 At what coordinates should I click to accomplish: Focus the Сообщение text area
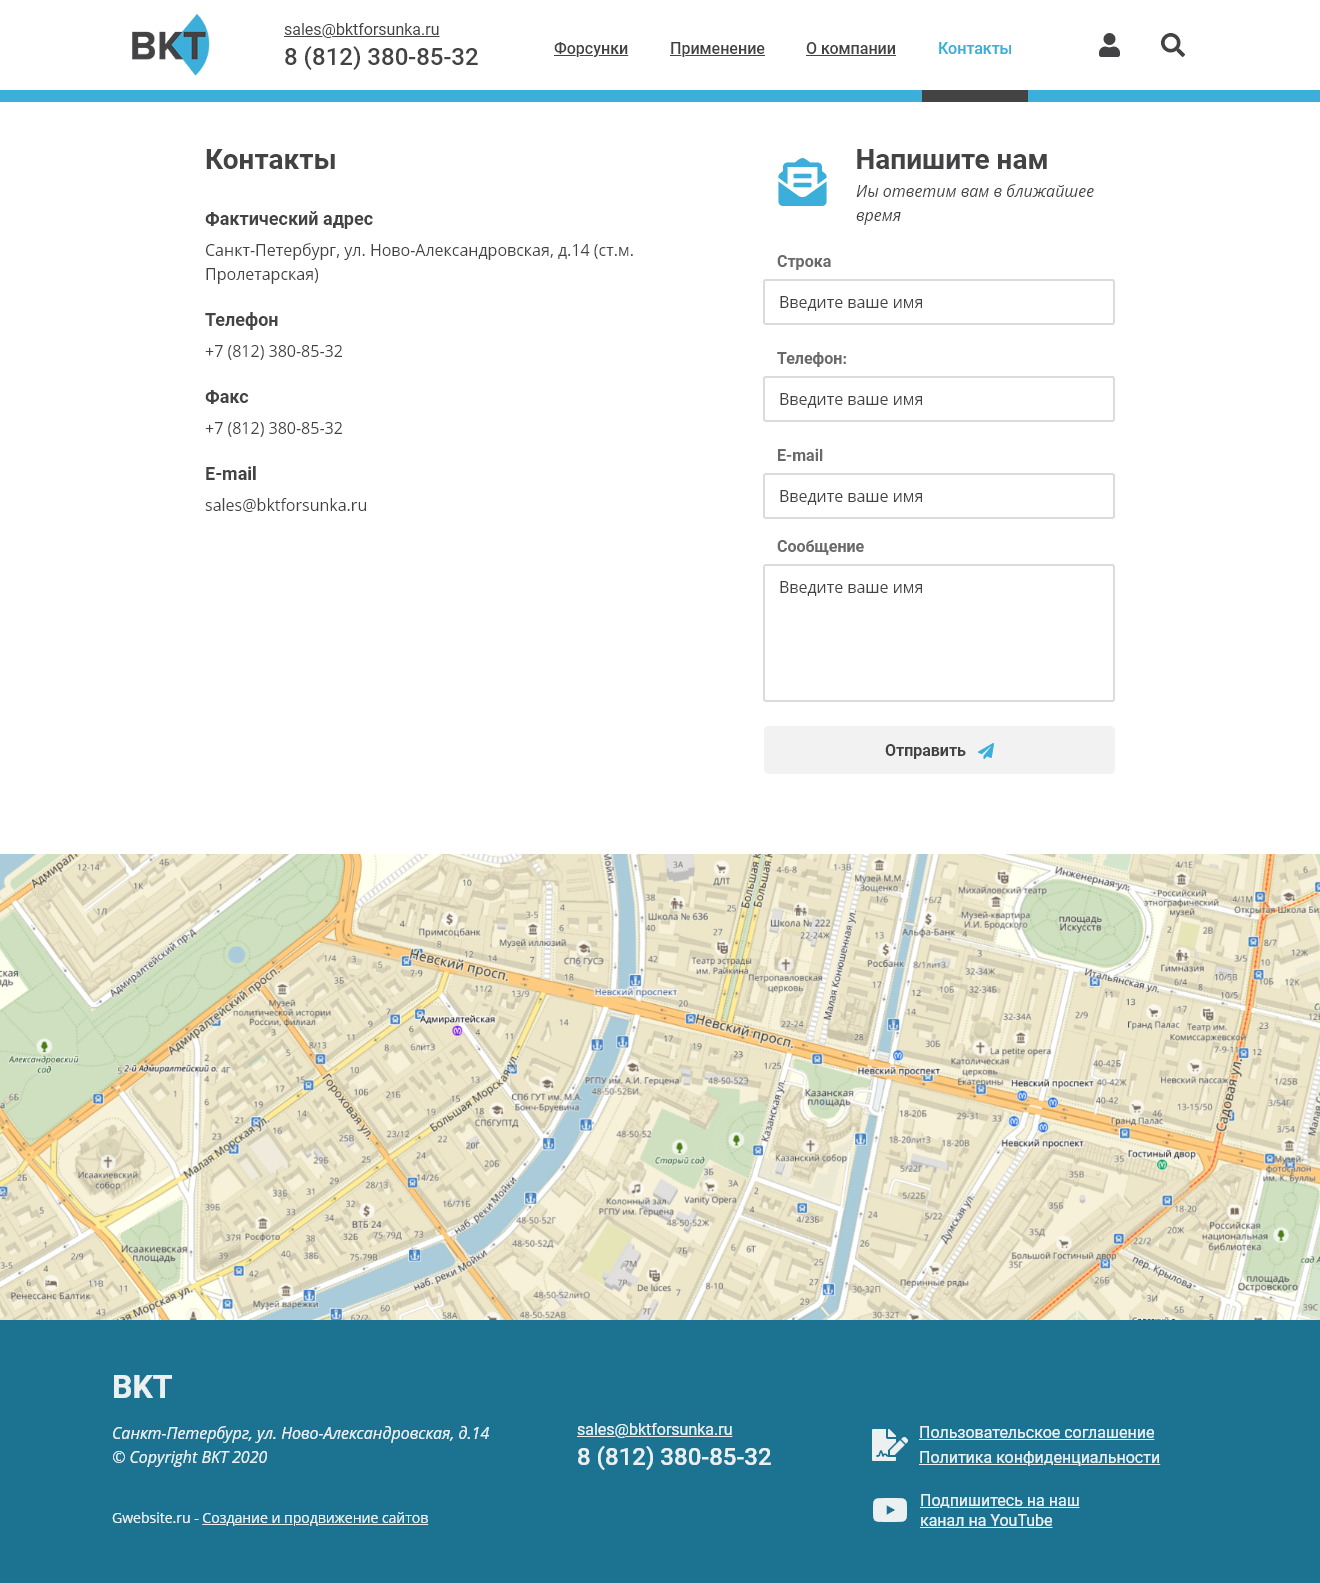[939, 633]
